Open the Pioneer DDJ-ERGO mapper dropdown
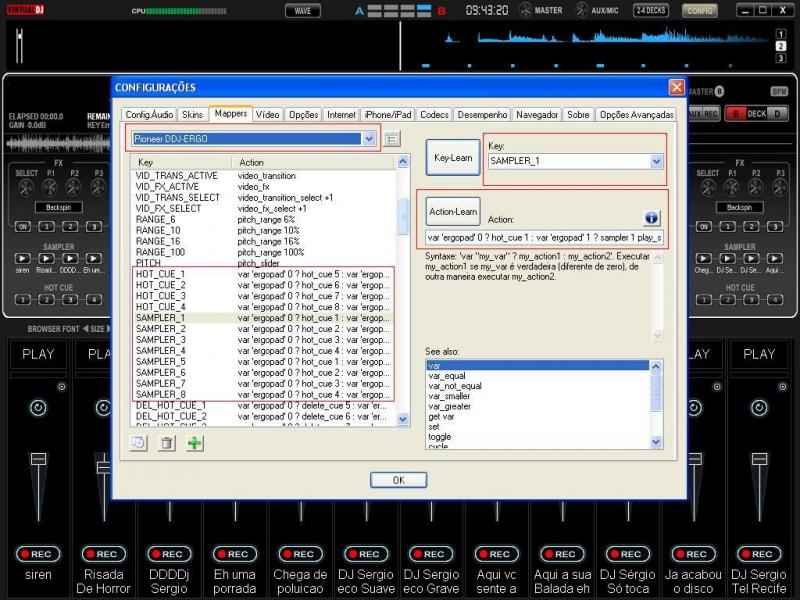 (369, 139)
